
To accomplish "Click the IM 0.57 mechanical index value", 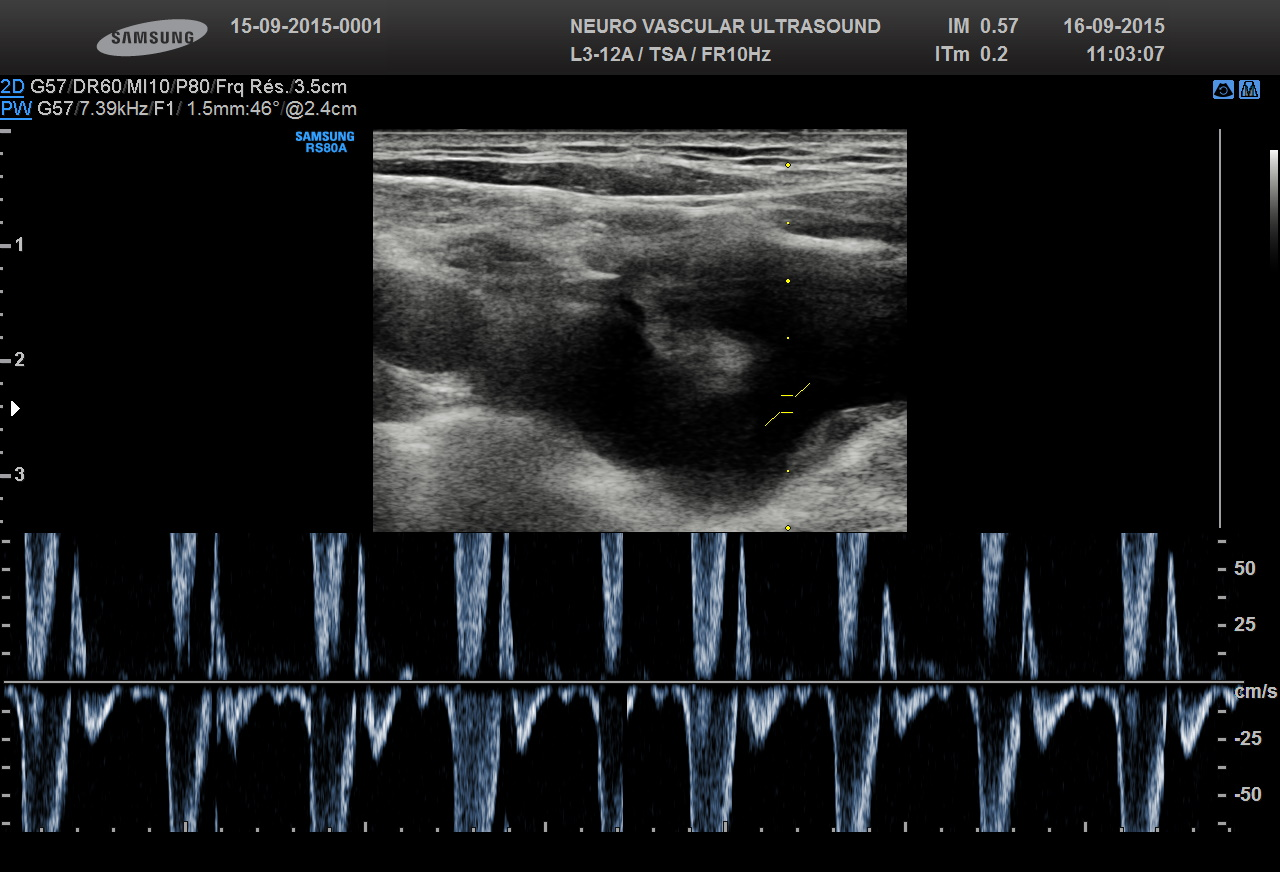I will point(982,26).
